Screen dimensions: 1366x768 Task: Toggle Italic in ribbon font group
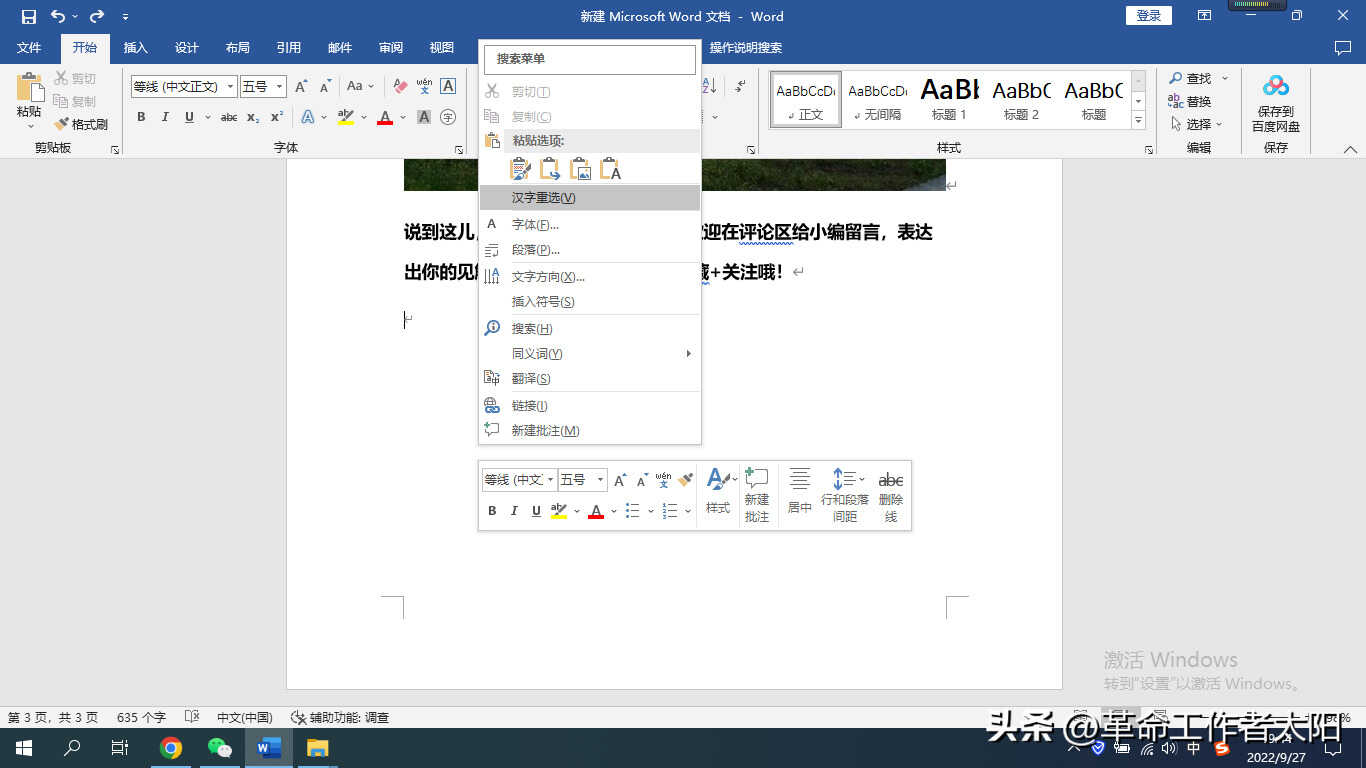165,117
